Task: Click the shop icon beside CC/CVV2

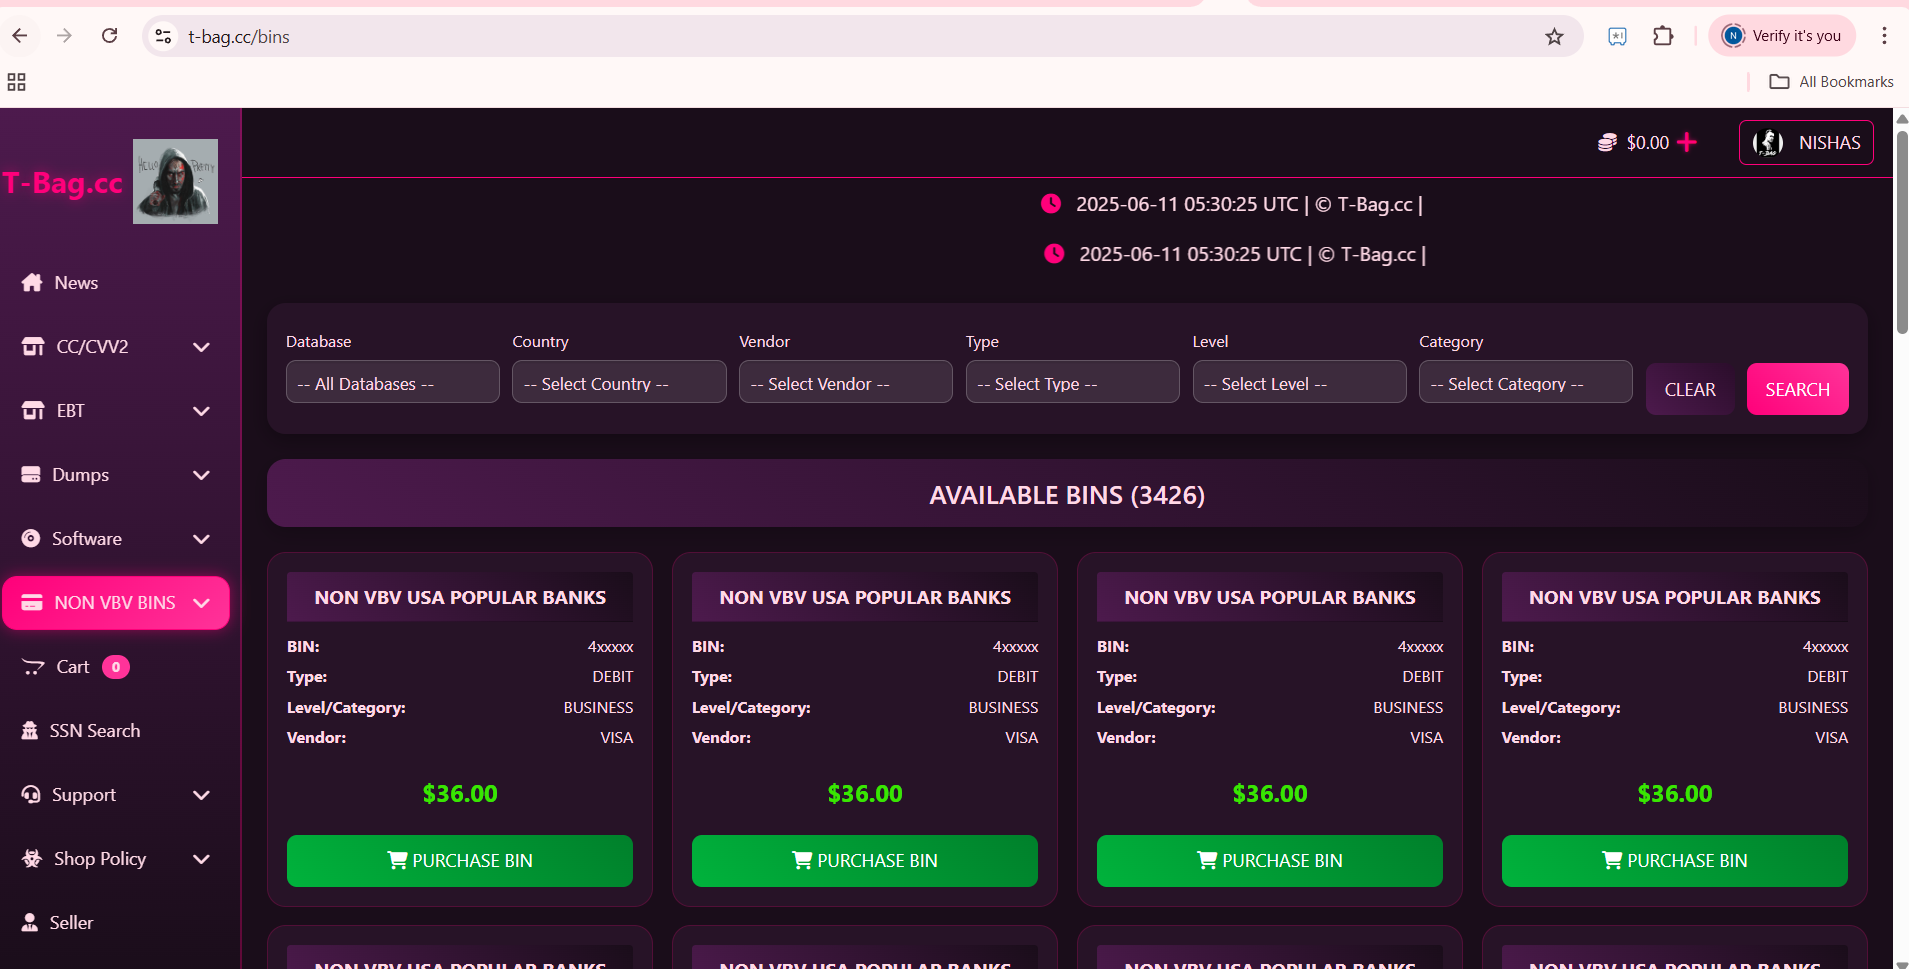Action: tap(33, 346)
